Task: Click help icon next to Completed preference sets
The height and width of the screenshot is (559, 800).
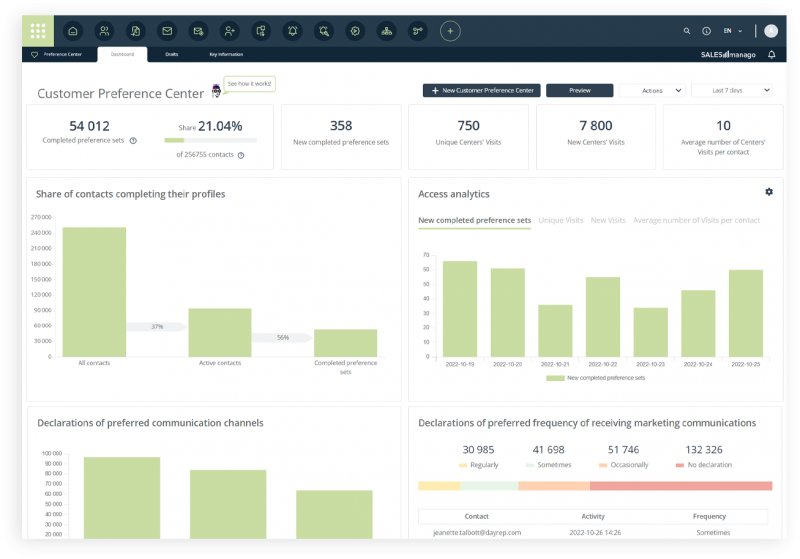Action: 133,141
